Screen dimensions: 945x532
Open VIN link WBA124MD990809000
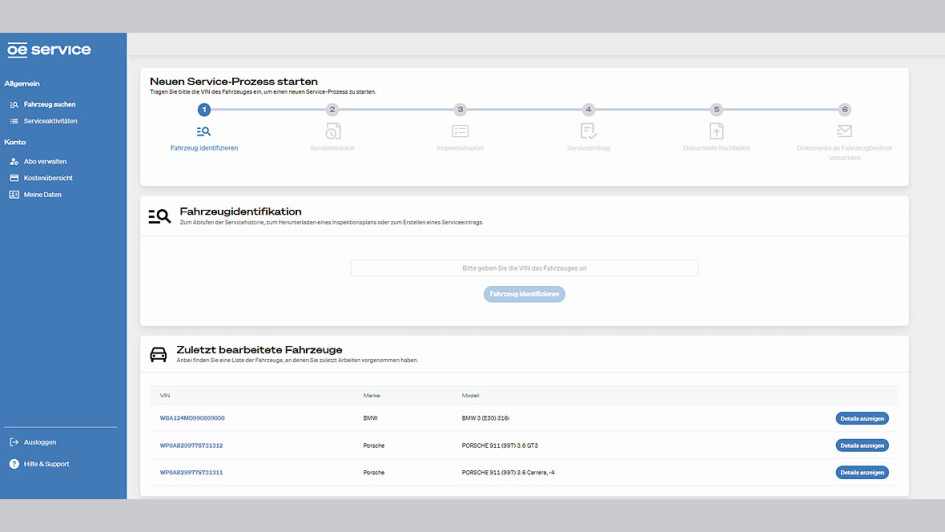click(192, 418)
